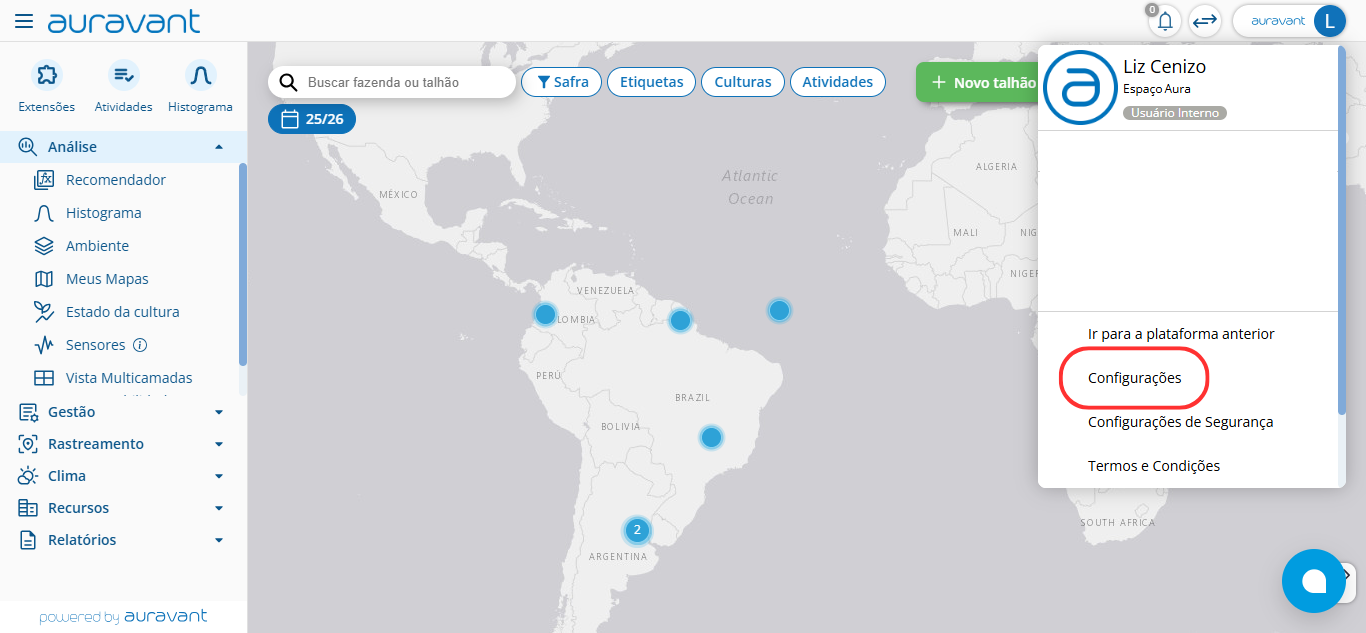Click the switch arrows icon in header
The width and height of the screenshot is (1366, 633).
[x=1205, y=21]
